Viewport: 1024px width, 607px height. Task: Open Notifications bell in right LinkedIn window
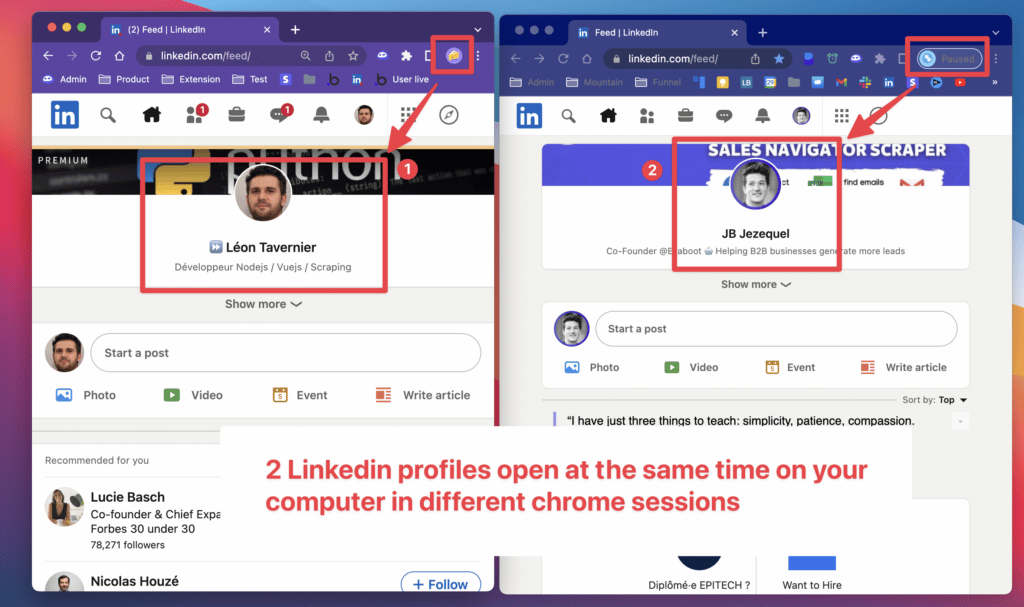[x=762, y=116]
